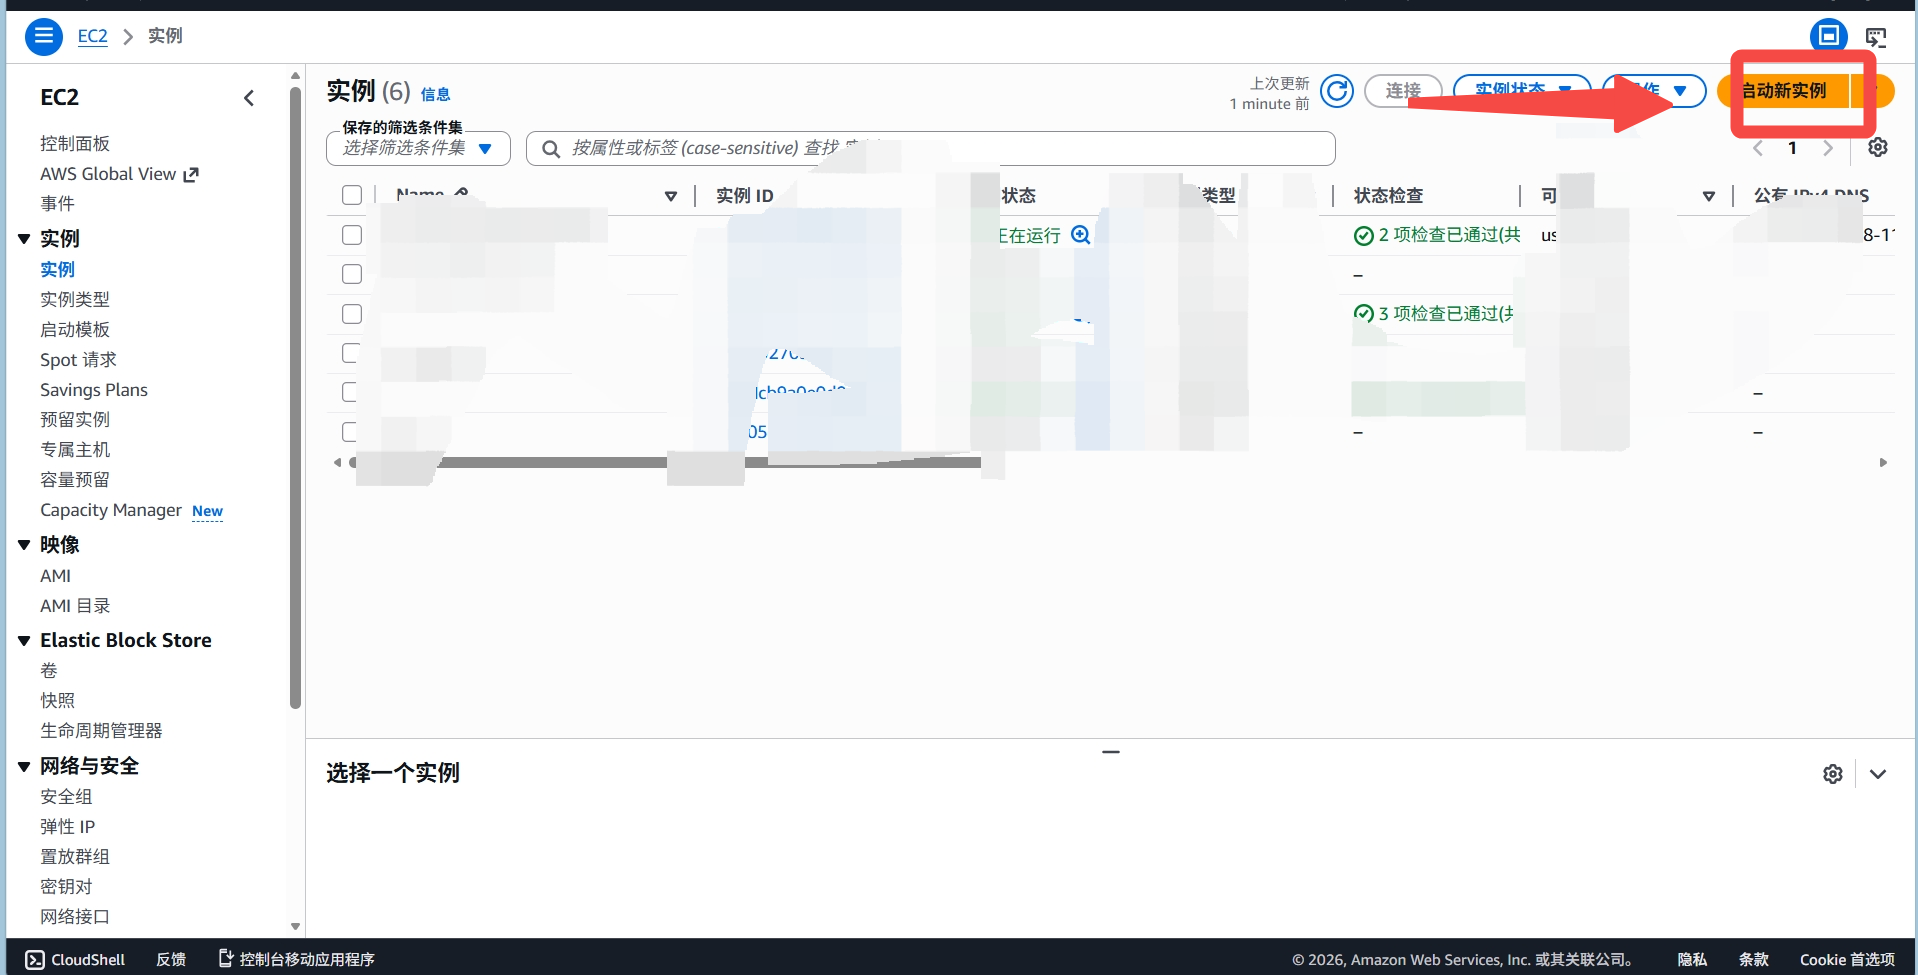Select the row showing 3 项检查已通过
1918x975 pixels.
[352, 314]
